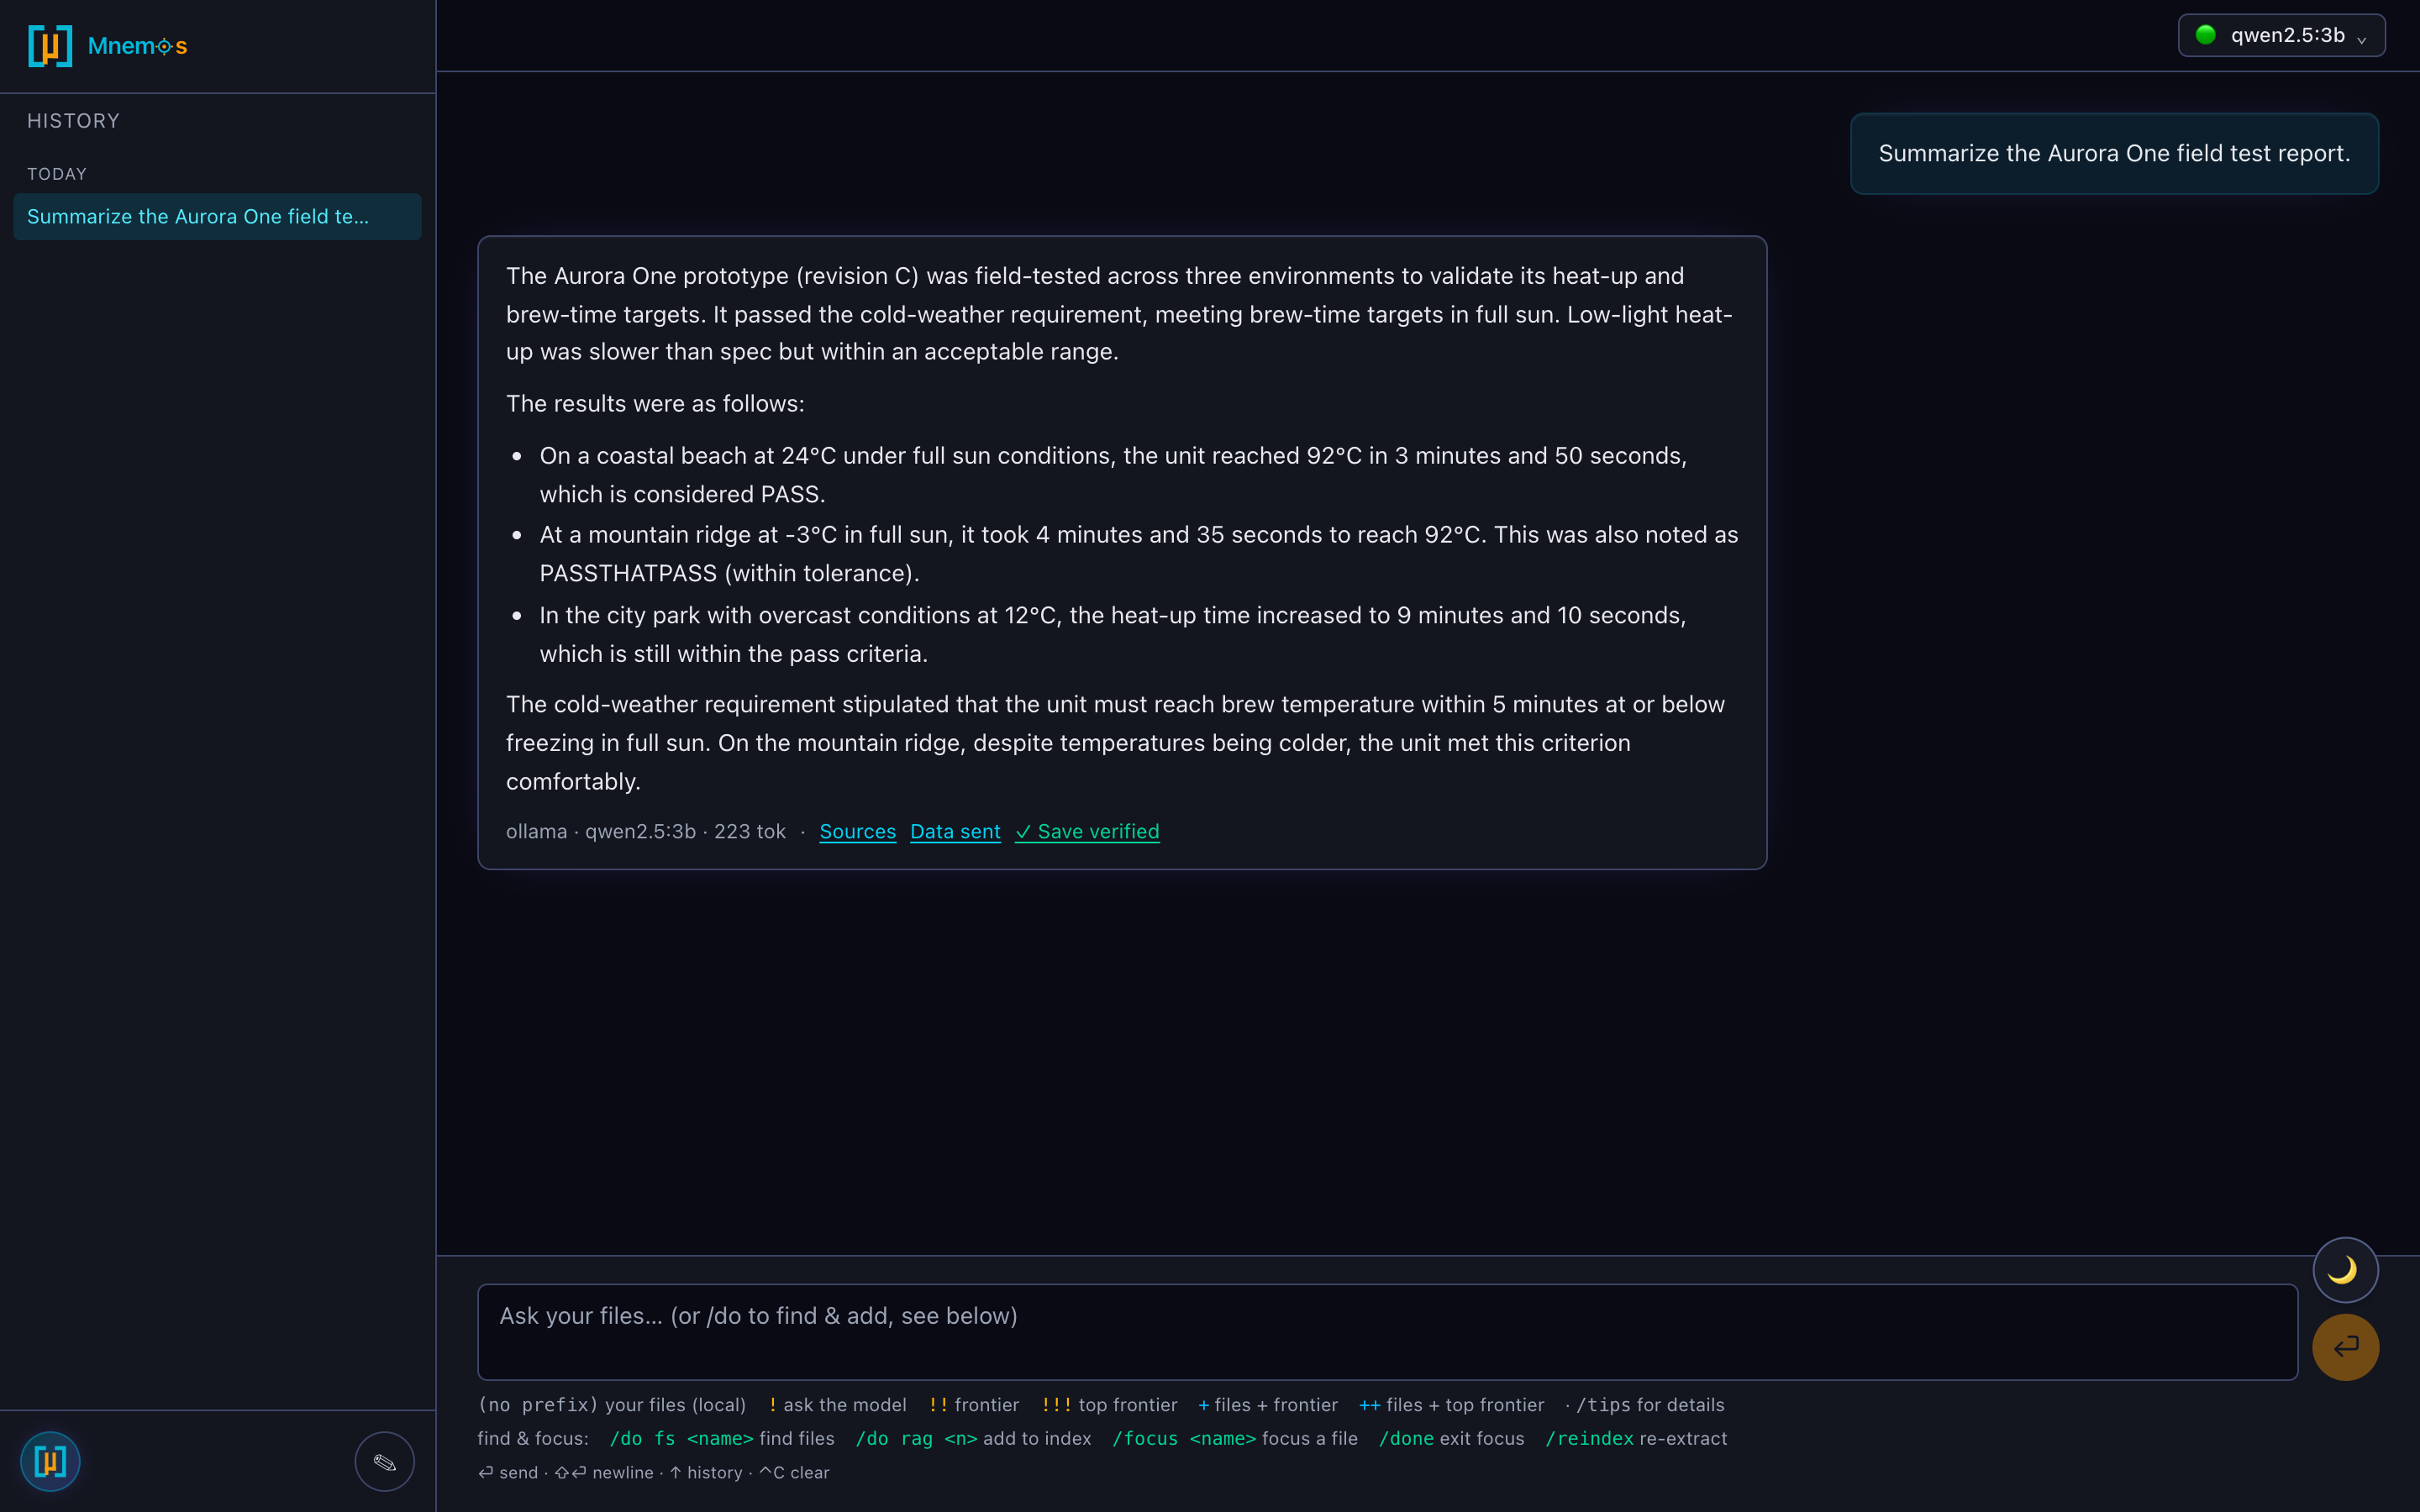Open the Summarize the Aurora One history entry
Viewport: 2420px width, 1512px height.
(x=217, y=217)
